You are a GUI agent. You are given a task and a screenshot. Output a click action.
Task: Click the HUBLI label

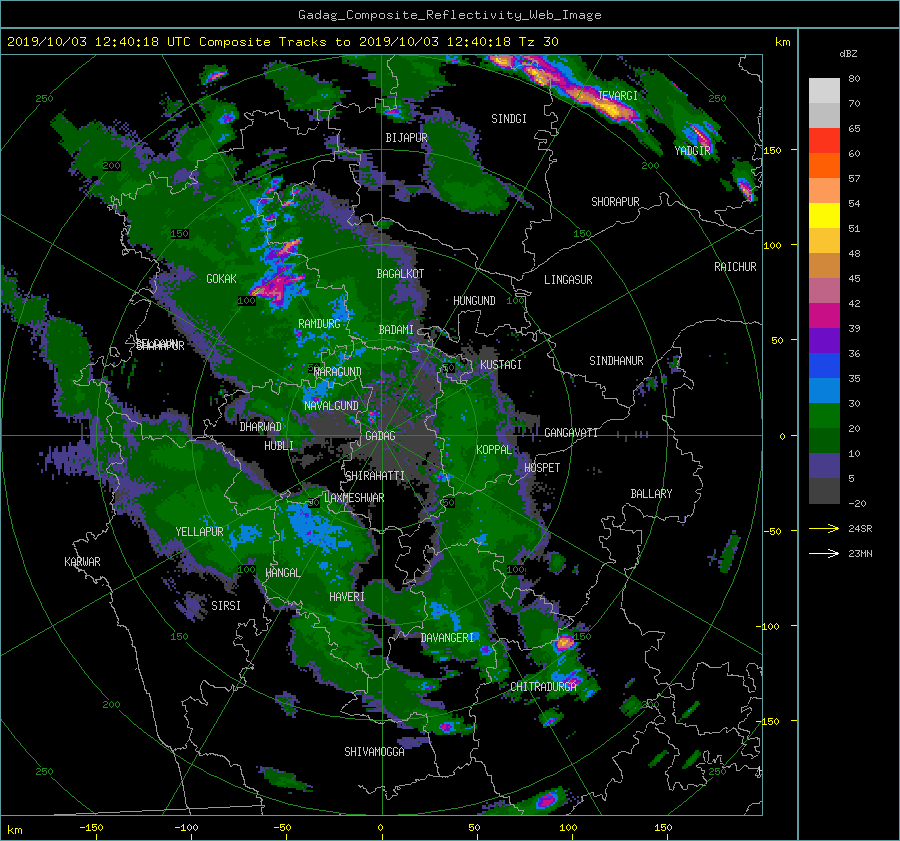click(278, 446)
